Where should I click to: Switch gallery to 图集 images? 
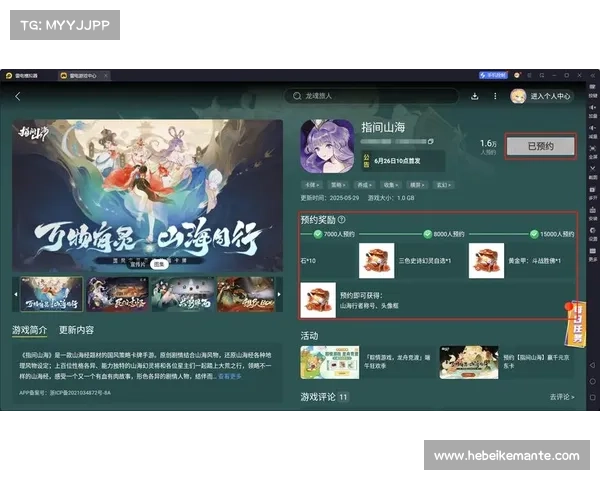[x=159, y=264]
